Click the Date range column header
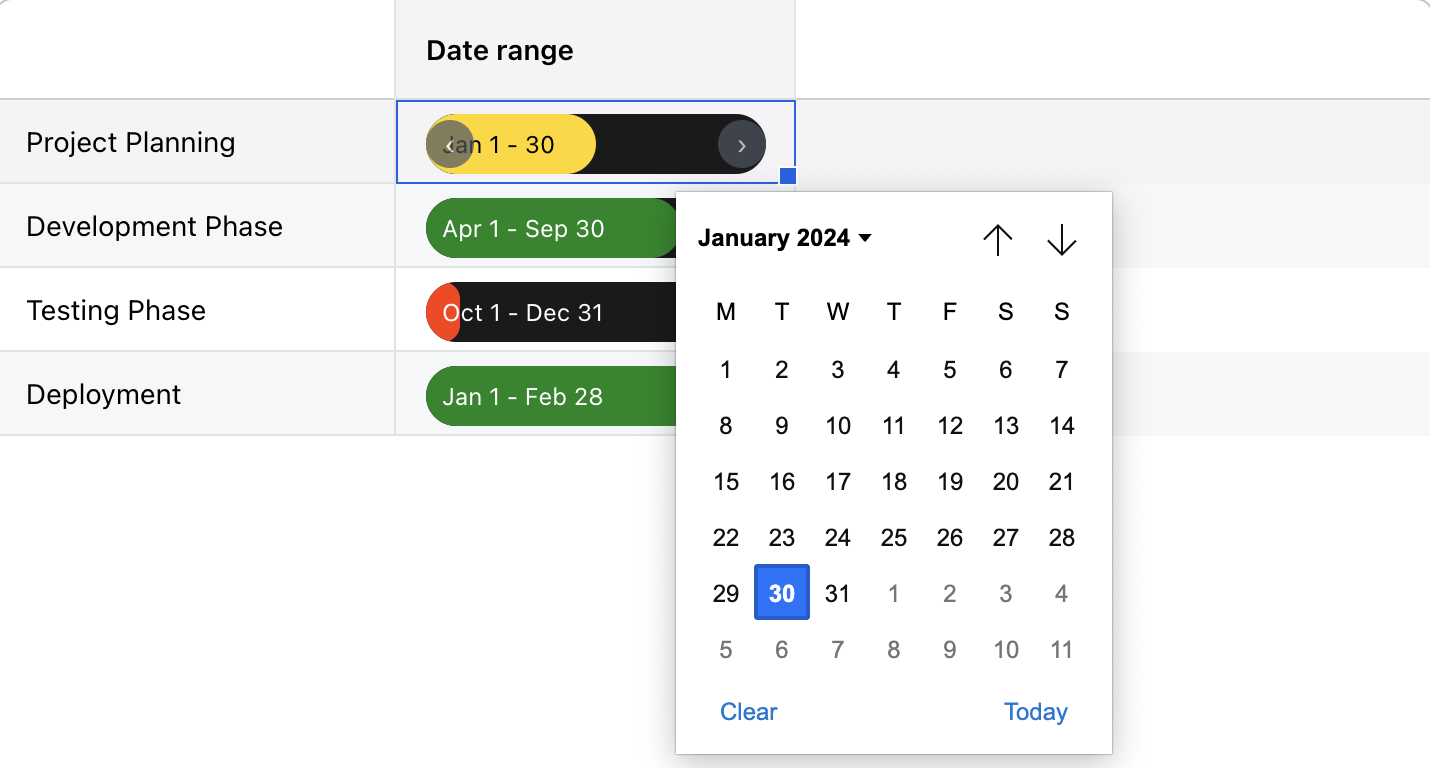This screenshot has height=768, width=1430. pos(499,50)
